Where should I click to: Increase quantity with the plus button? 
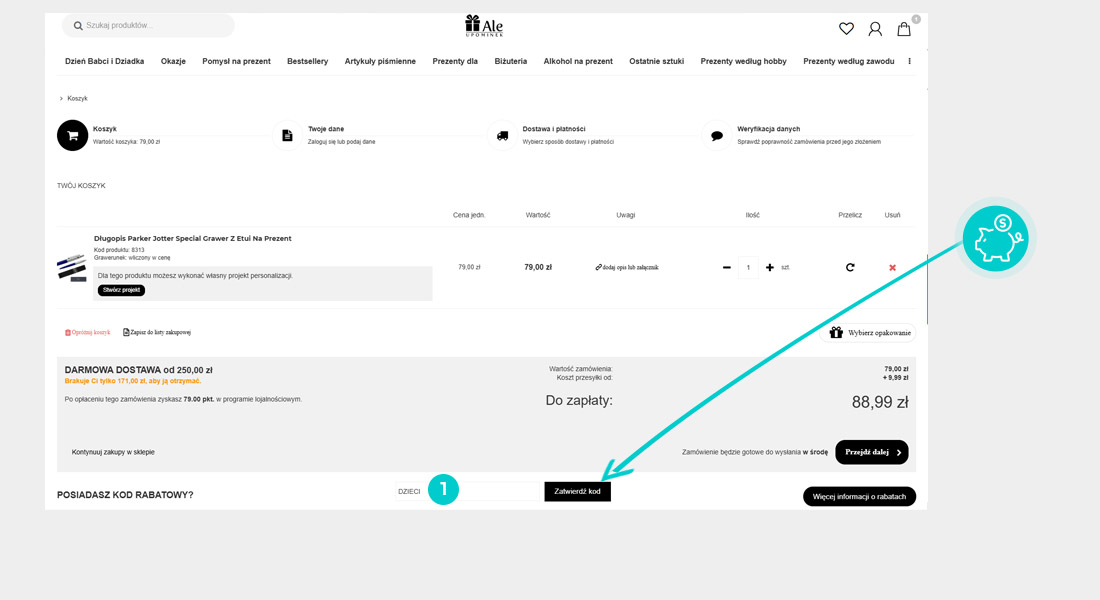point(770,267)
